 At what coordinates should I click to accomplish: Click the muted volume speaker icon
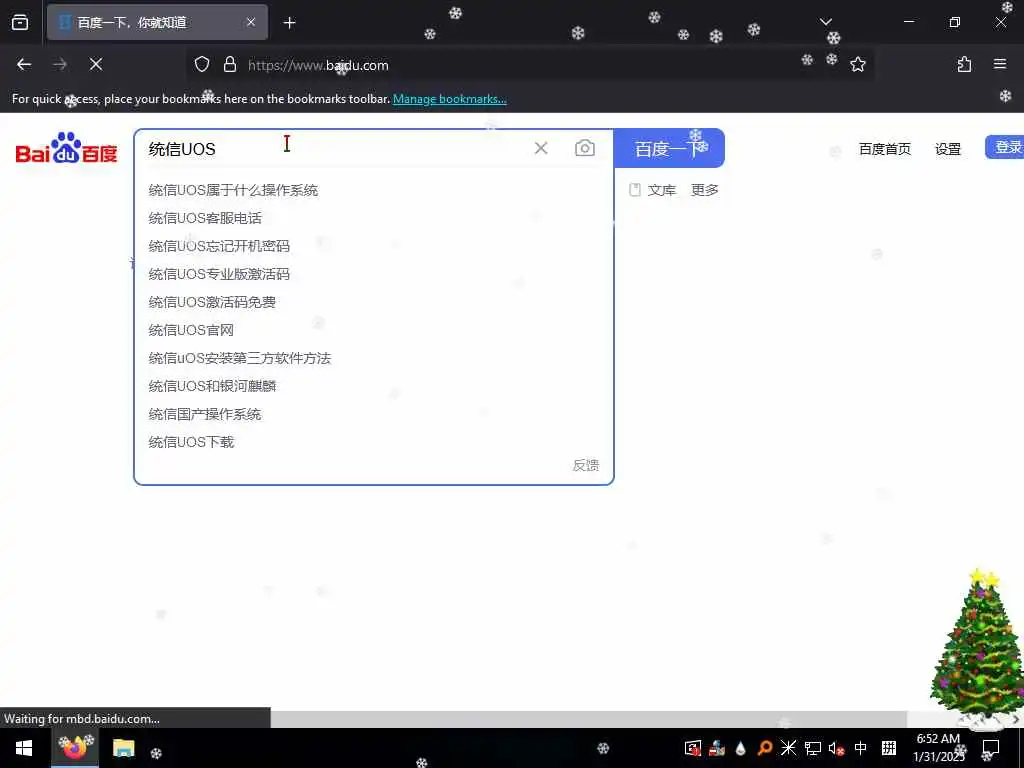(x=836, y=748)
